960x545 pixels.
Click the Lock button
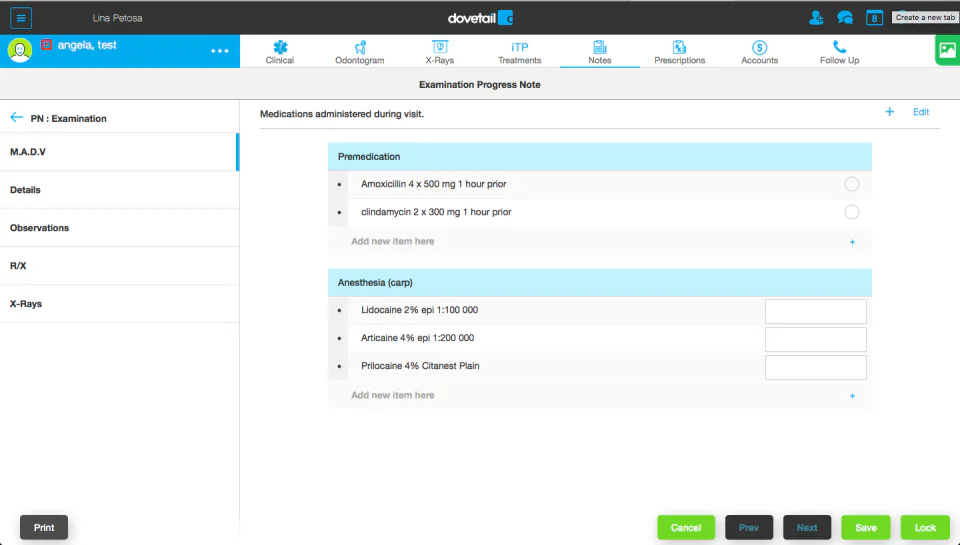coord(925,527)
